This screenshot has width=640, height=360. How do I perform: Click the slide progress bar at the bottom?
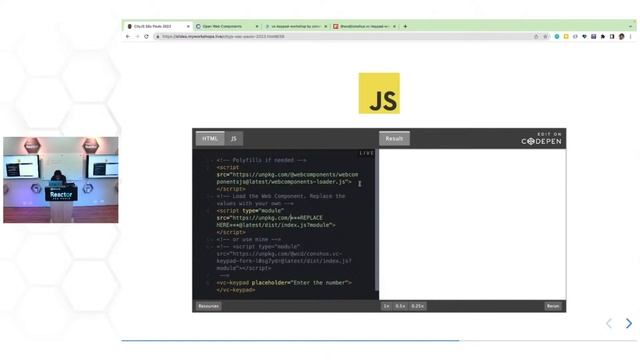click(x=379, y=340)
